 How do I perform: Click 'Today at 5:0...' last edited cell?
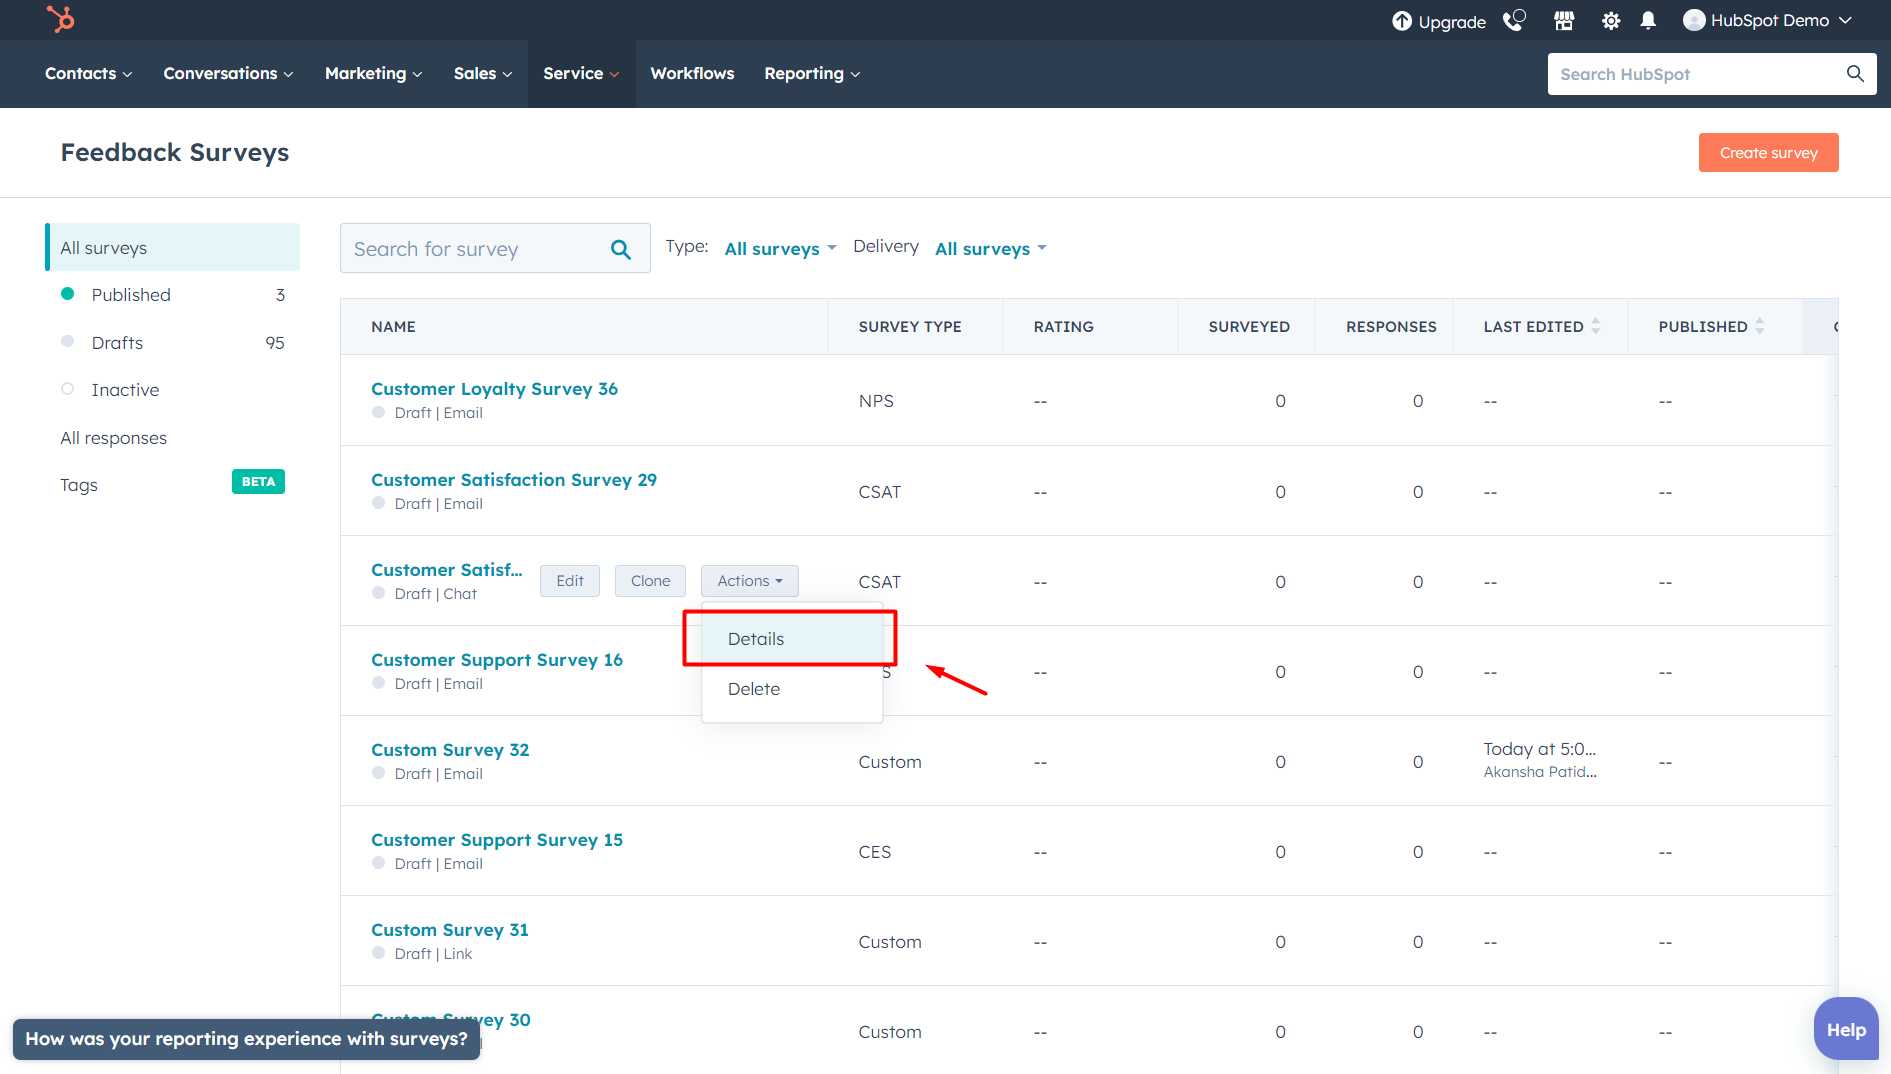click(1540, 749)
